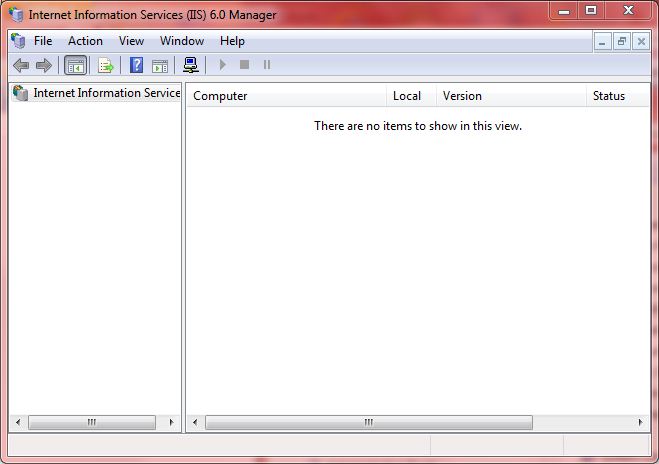Click the Back arrow toolbar icon
This screenshot has height=464, width=659.
(x=20, y=65)
